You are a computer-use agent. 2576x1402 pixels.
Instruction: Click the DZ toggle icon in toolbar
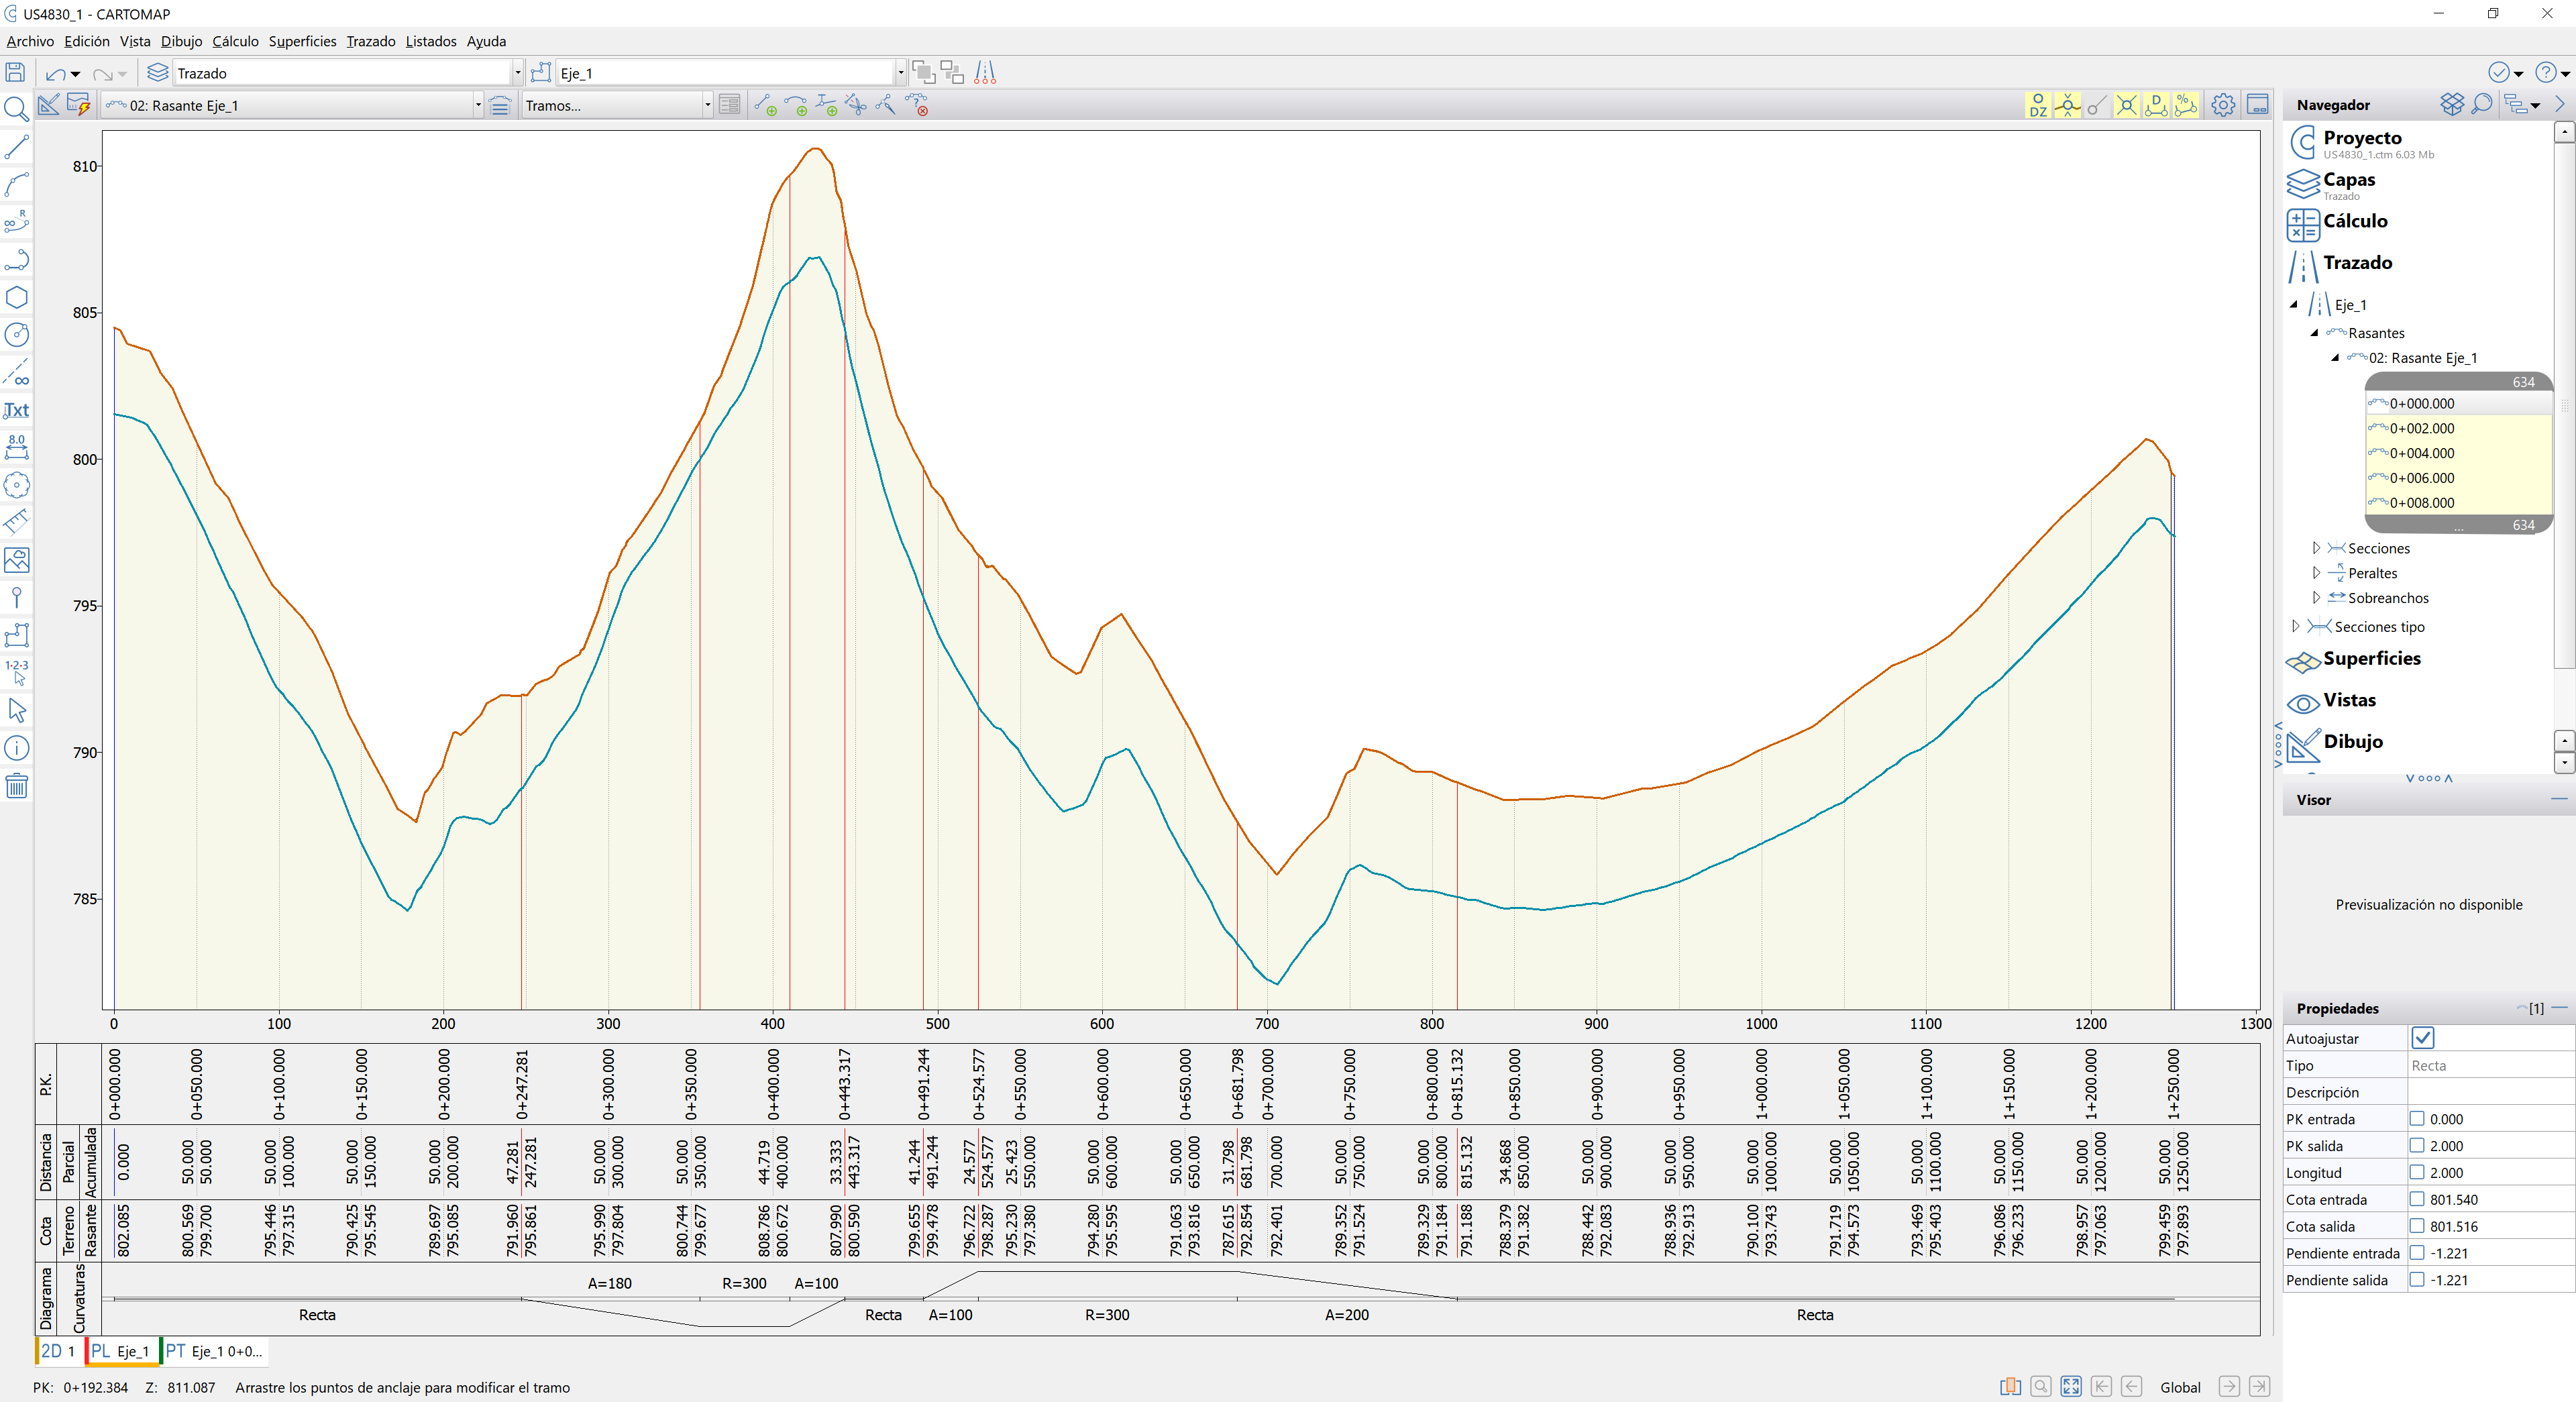click(x=2037, y=105)
